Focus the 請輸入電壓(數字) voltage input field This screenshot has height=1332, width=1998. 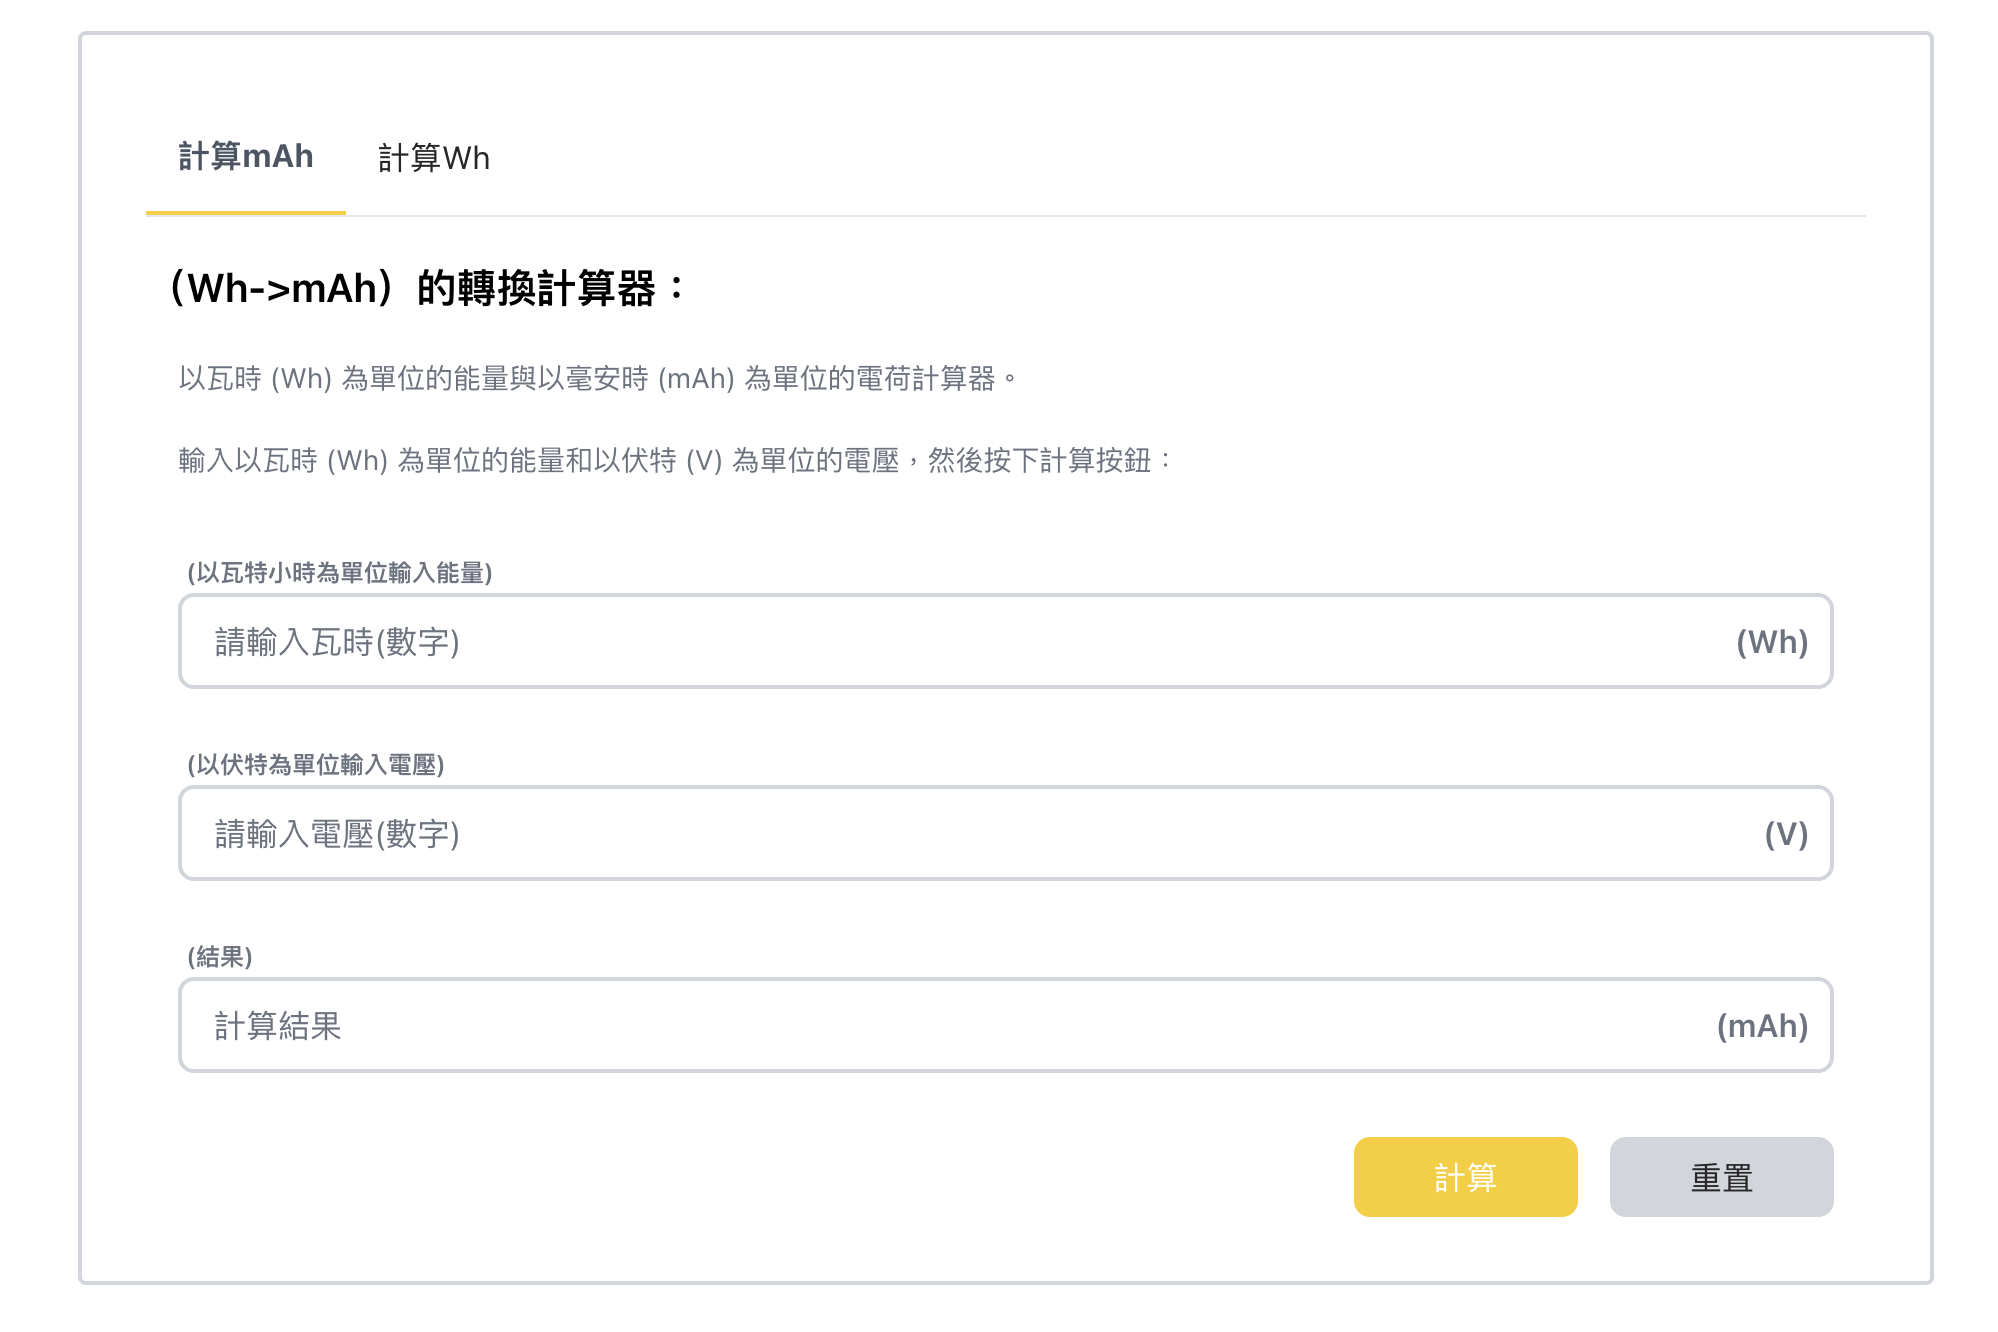[x=900, y=834]
